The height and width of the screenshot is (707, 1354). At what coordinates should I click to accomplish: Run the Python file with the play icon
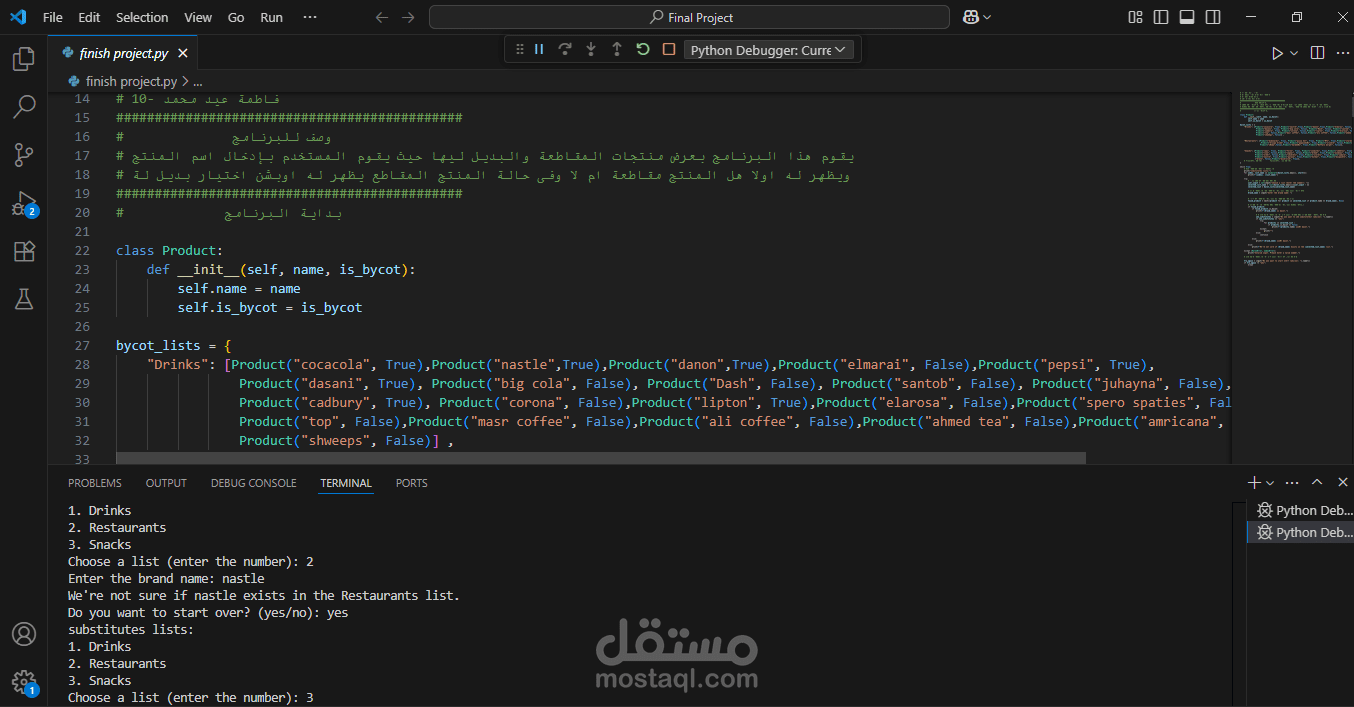1277,53
